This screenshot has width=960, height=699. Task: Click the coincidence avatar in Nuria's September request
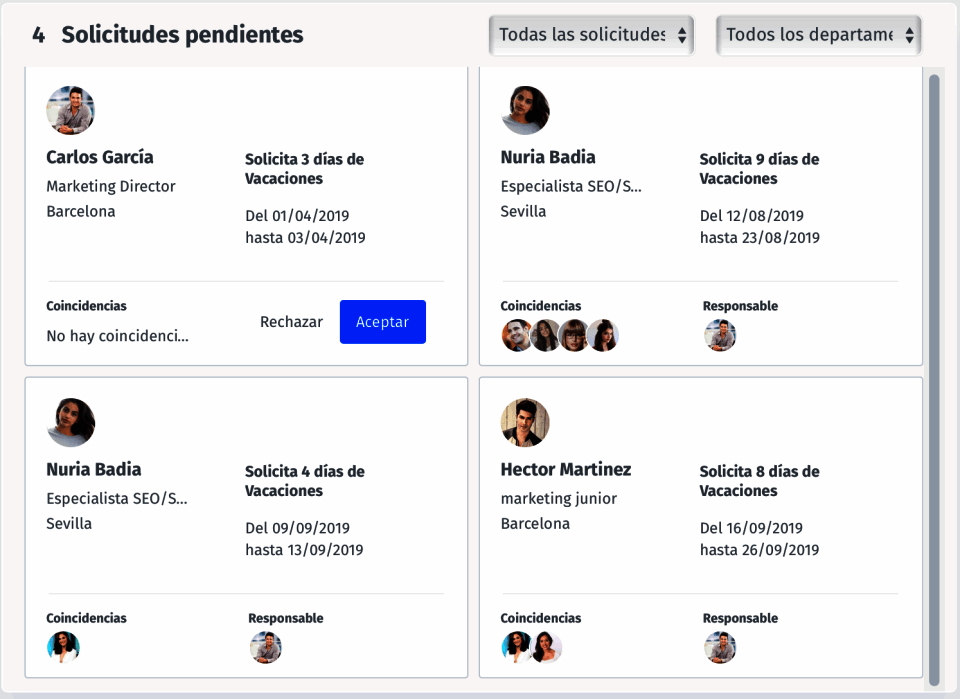(x=63, y=648)
